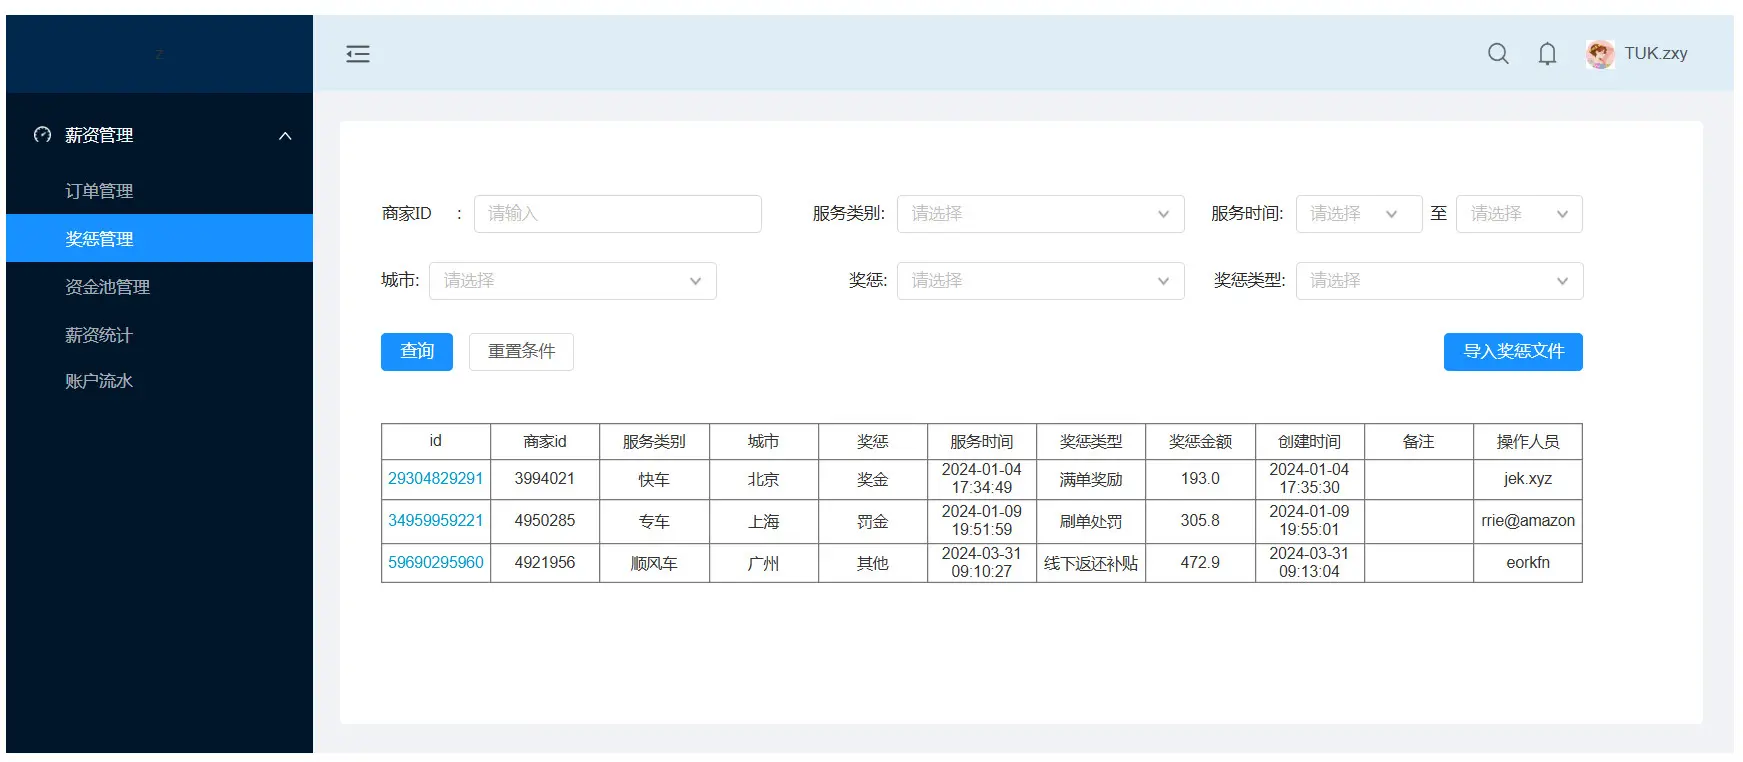Click the dashboard icon beside 薪资管理
Viewport: 1743px width, 762px height.
(42, 135)
